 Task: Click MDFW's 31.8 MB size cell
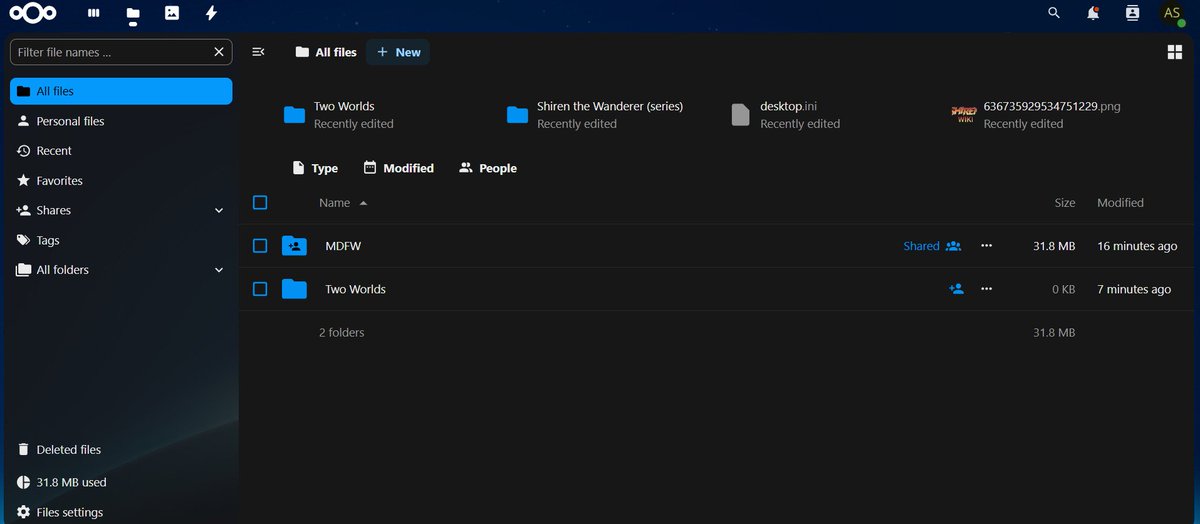1054,246
